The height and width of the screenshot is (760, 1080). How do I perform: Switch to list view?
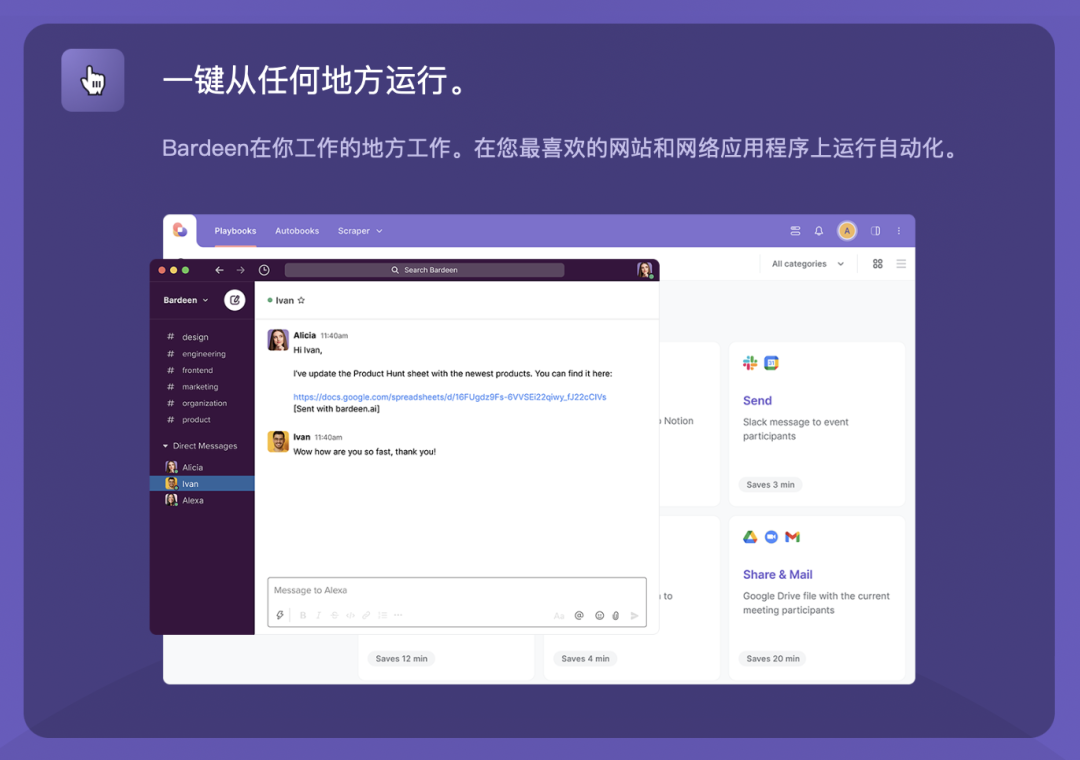900,264
